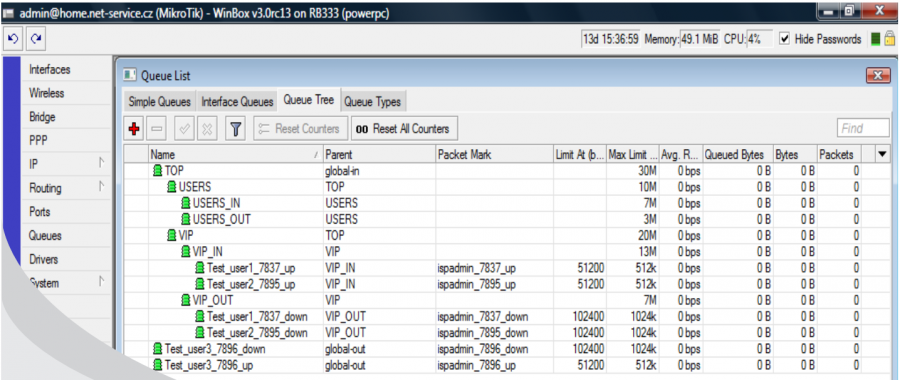Open the Filter funnel icon

pyautogui.click(x=235, y=129)
